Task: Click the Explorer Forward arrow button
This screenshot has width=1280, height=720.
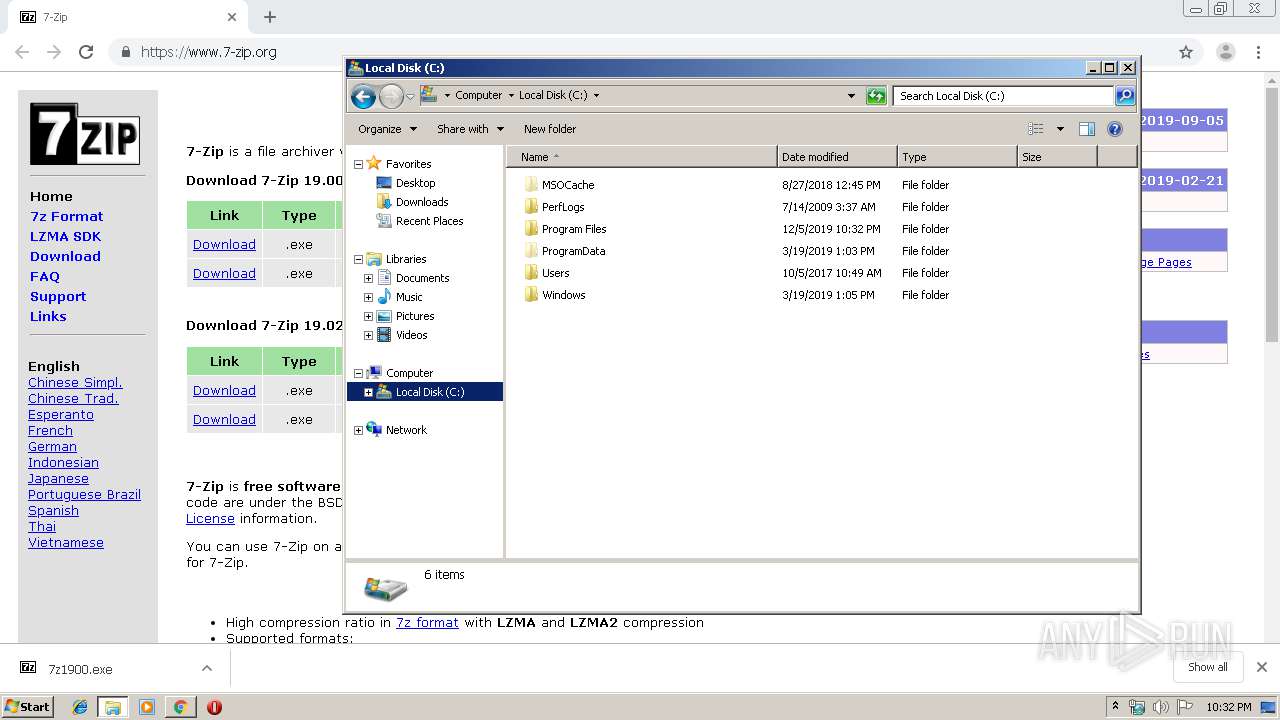Action: point(391,96)
